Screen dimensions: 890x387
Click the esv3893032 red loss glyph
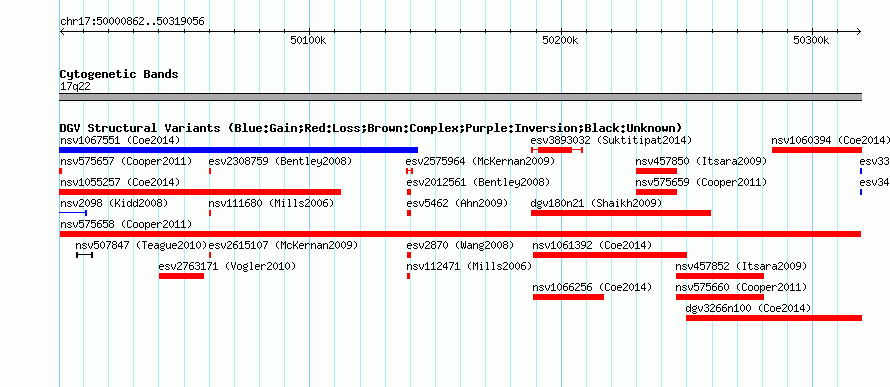tap(557, 150)
